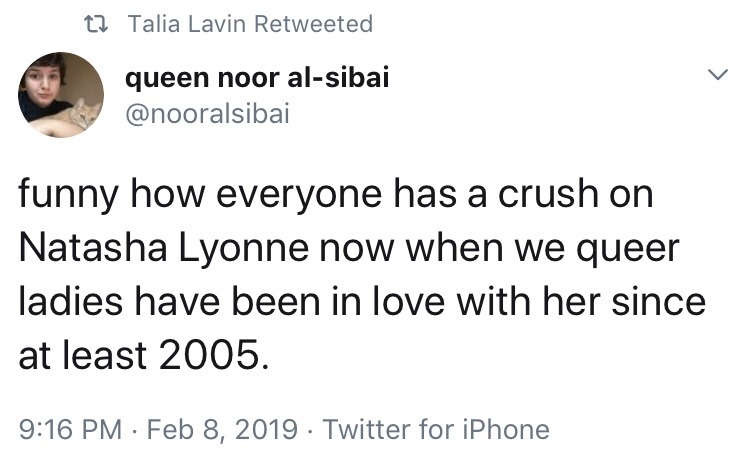
Task: Click the cat in the avatar image
Action: [78, 117]
